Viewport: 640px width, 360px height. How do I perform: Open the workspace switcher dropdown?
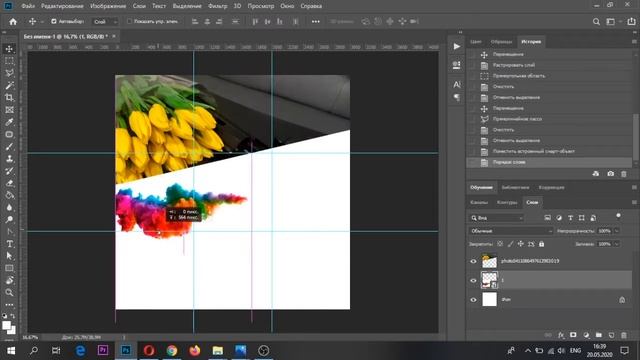[613, 22]
